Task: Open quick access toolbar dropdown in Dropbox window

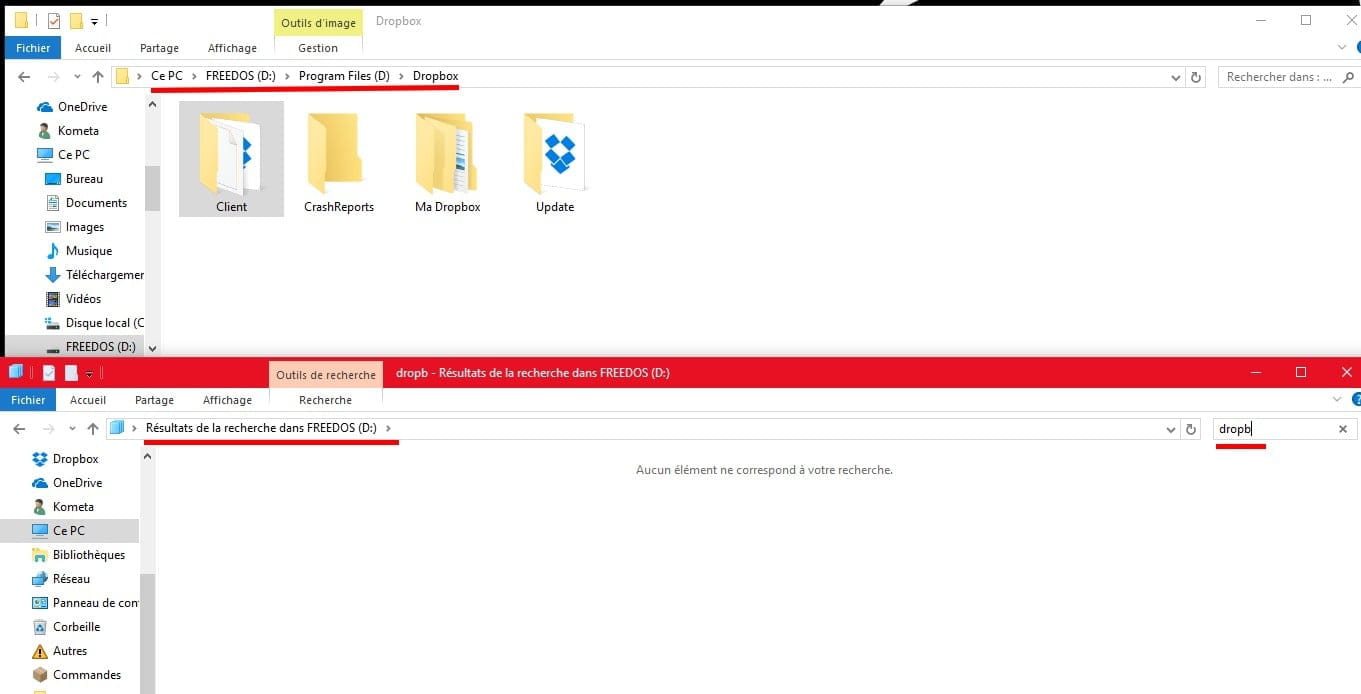Action: click(x=94, y=20)
